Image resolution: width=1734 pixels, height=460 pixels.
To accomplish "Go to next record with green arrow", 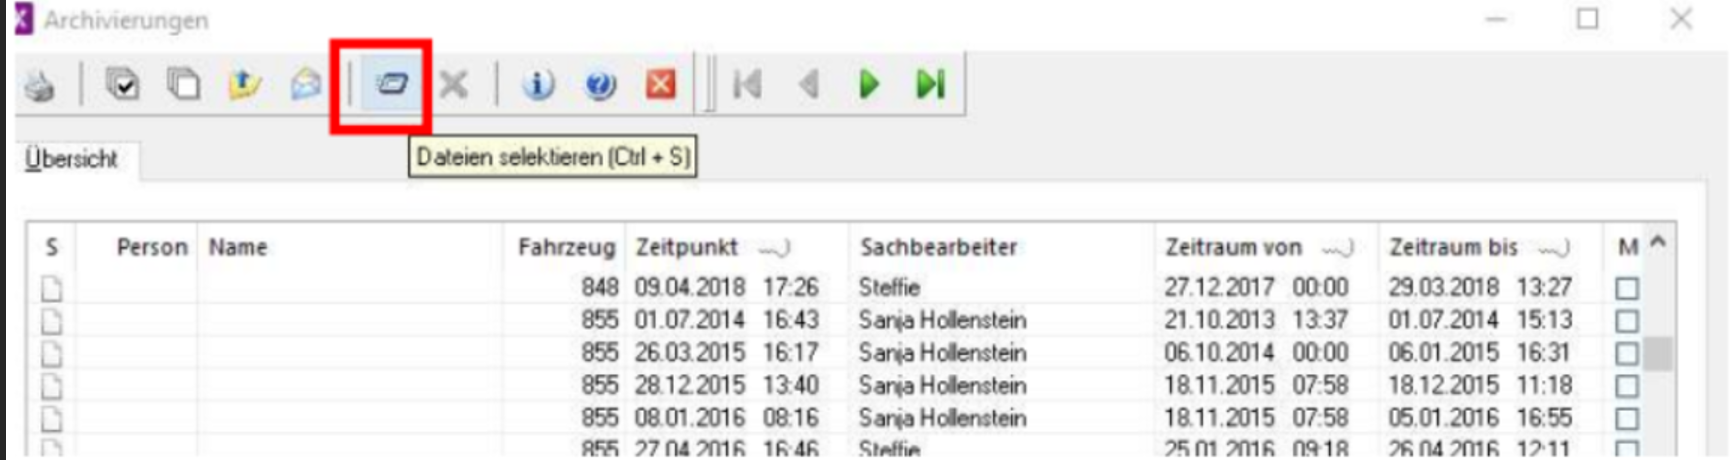I will (x=869, y=85).
